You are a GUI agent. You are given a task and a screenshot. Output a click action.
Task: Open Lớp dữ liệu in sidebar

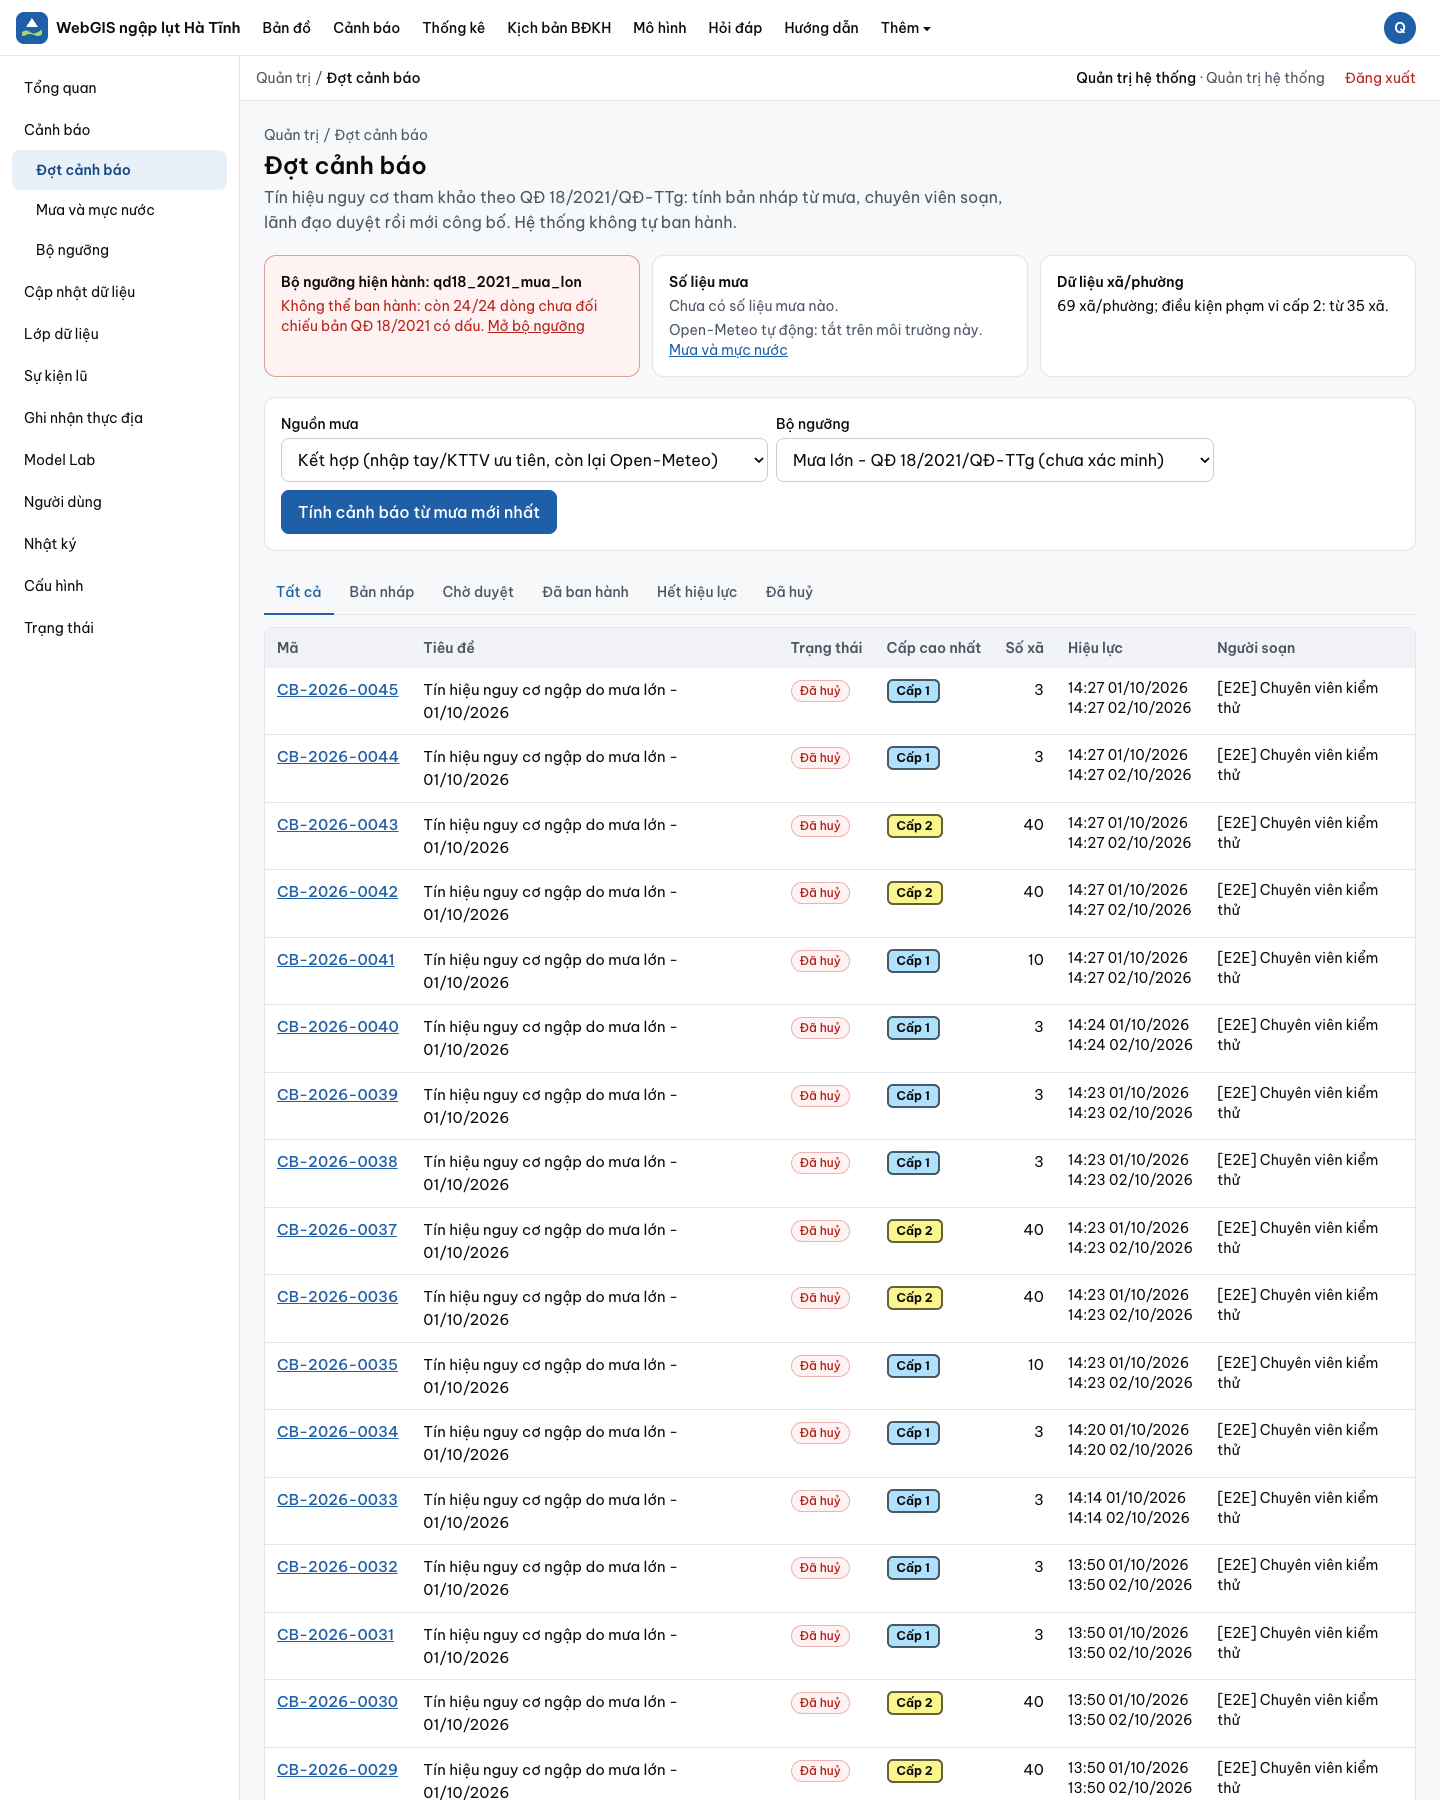[120, 334]
